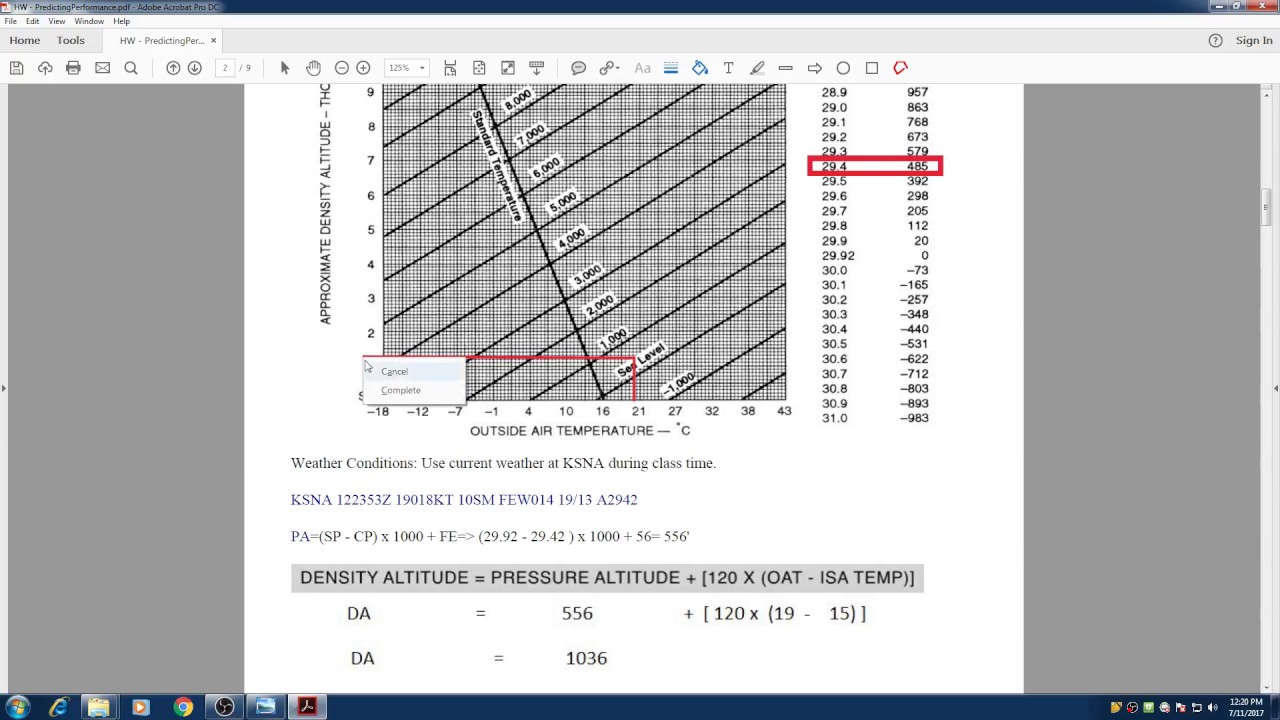
Task: Select the Hand pan tool
Action: pos(313,68)
